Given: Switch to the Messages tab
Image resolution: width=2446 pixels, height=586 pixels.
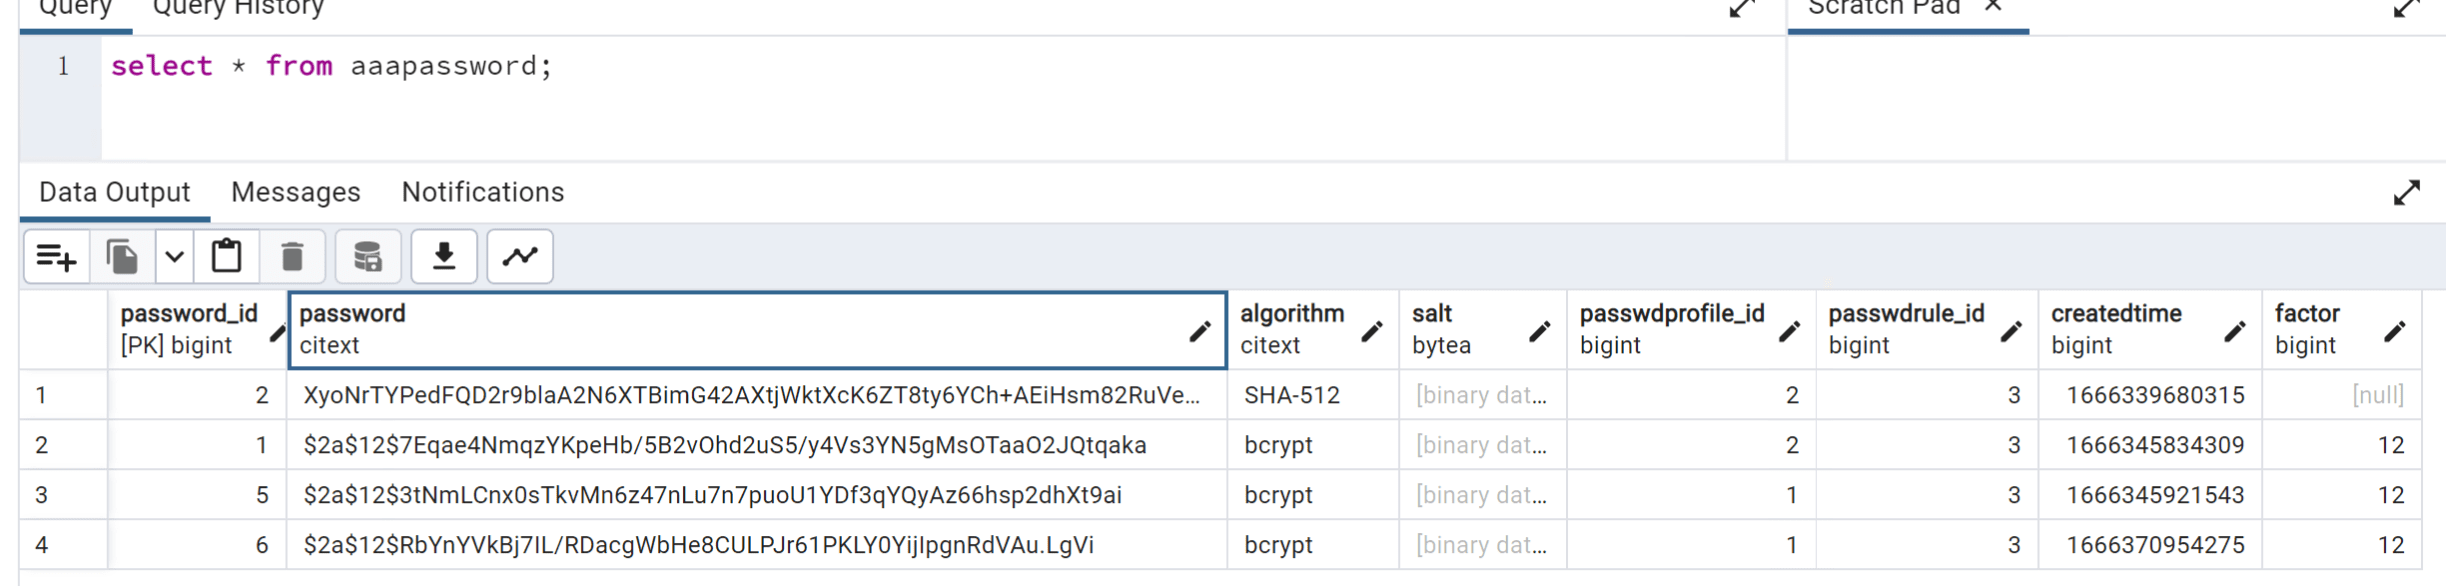Looking at the screenshot, I should (x=295, y=192).
